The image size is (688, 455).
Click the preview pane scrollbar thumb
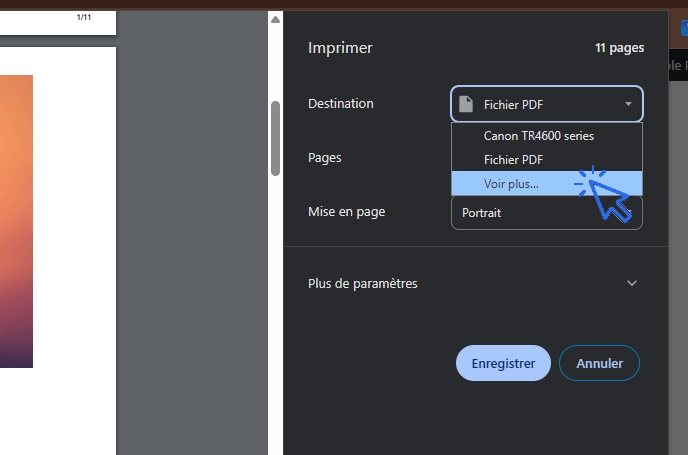[275, 138]
